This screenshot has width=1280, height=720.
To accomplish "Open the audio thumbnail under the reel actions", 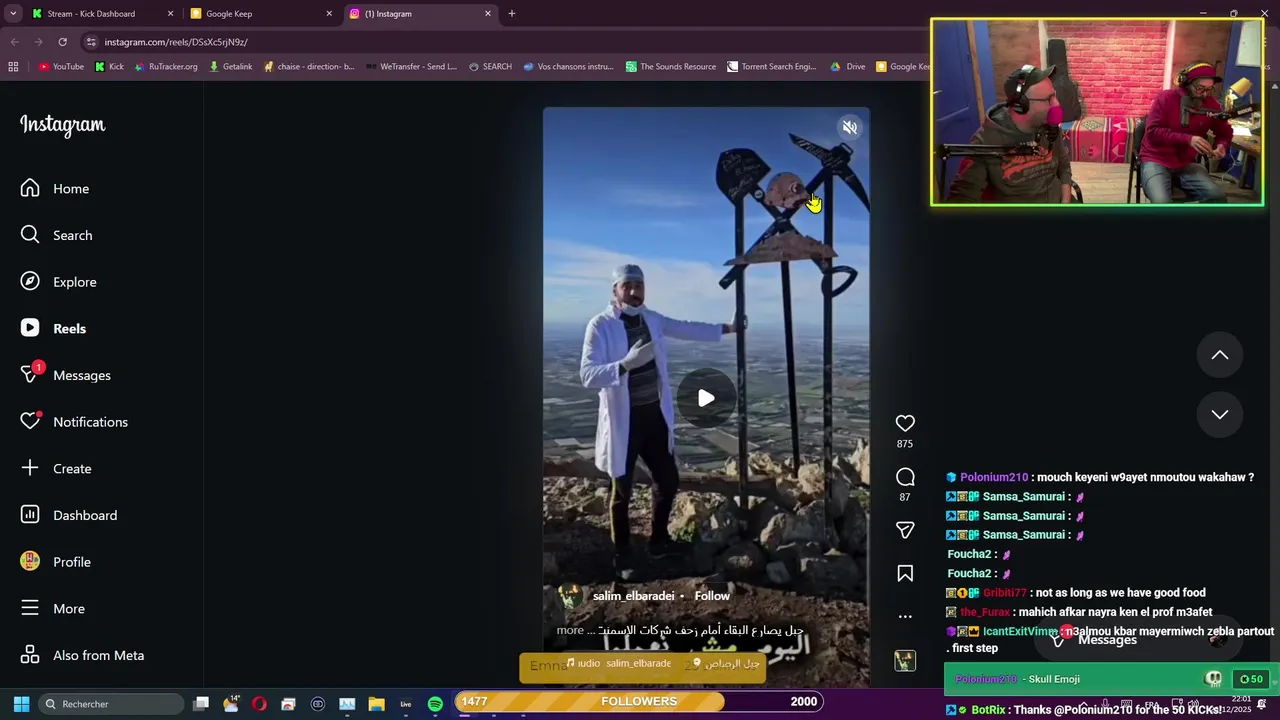I will coord(905,661).
